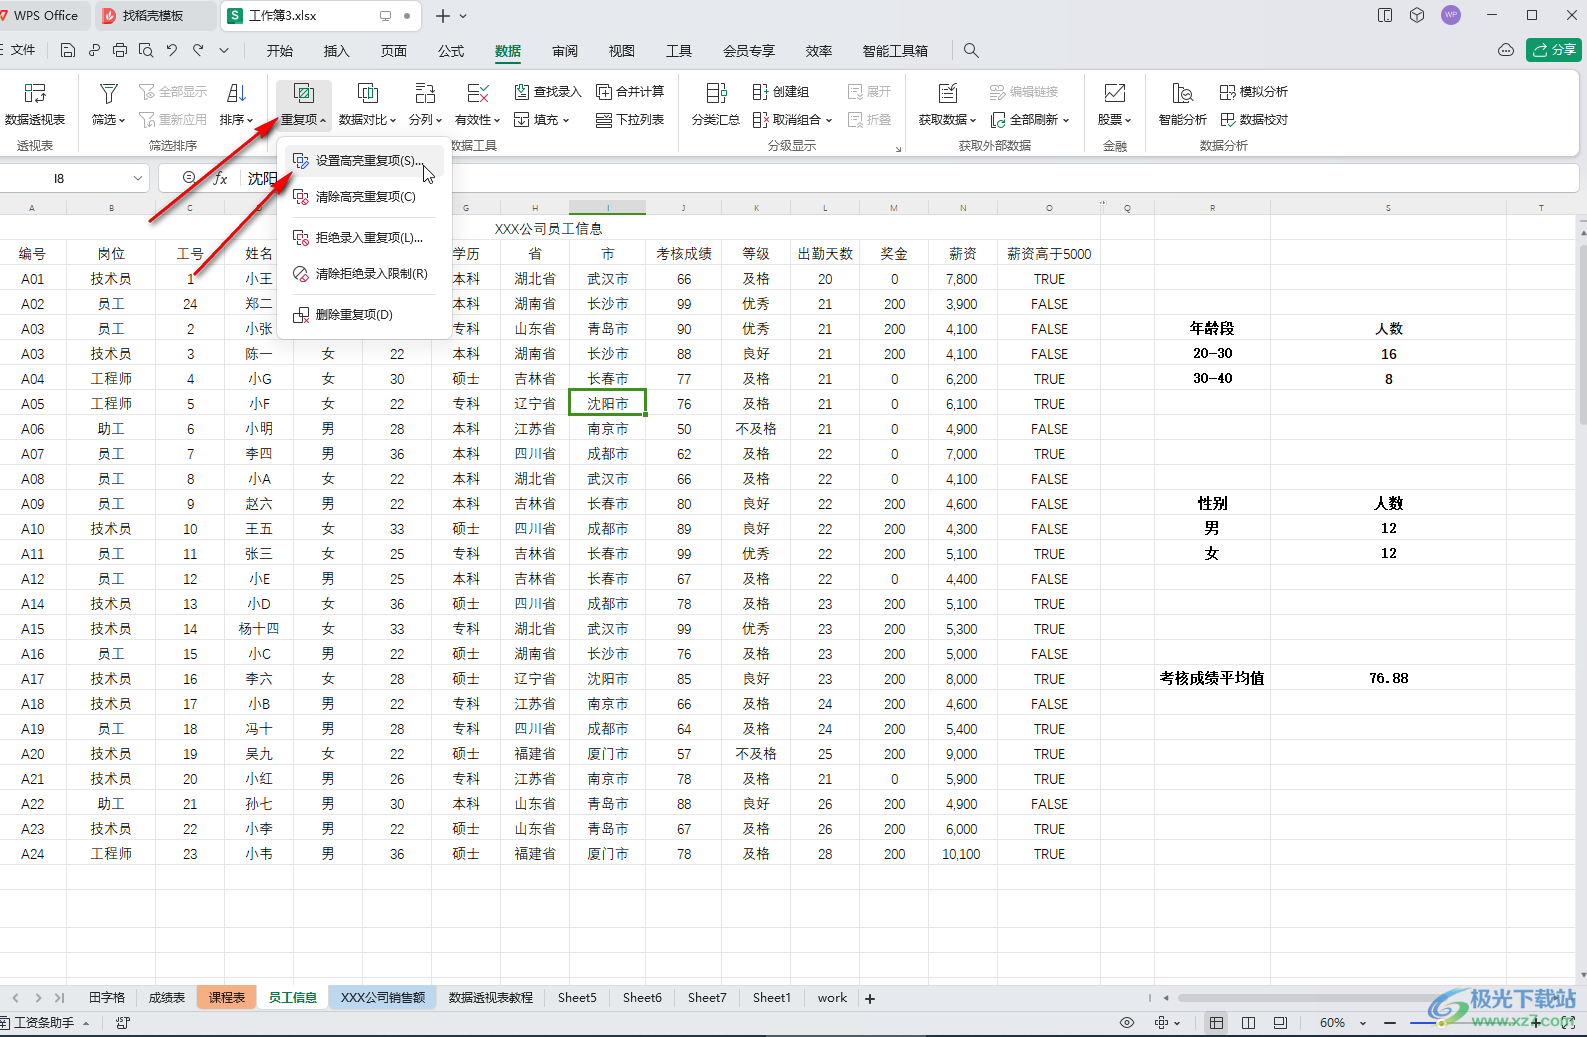Open the Subtotal (分类汇总) tool
Image resolution: width=1587 pixels, height=1037 pixels.
click(x=716, y=104)
